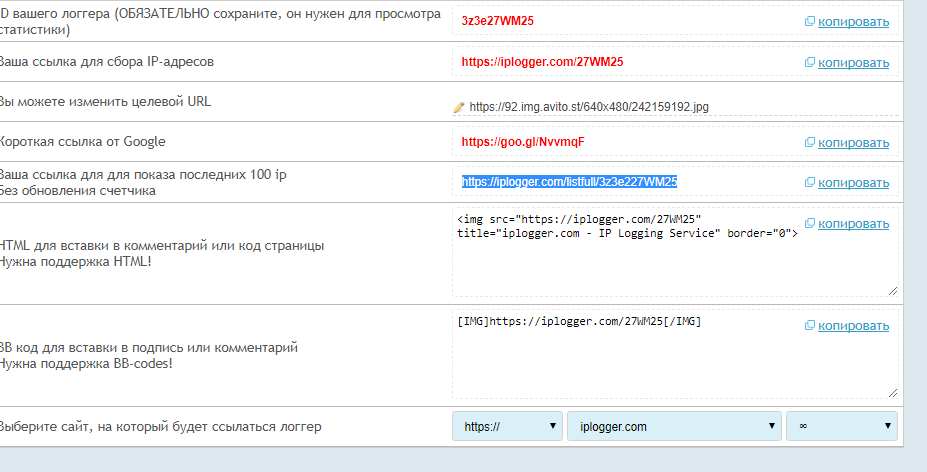This screenshot has height=472, width=927.
Task: Click the red link https://iplogger.com/27WM25
Action: point(542,62)
